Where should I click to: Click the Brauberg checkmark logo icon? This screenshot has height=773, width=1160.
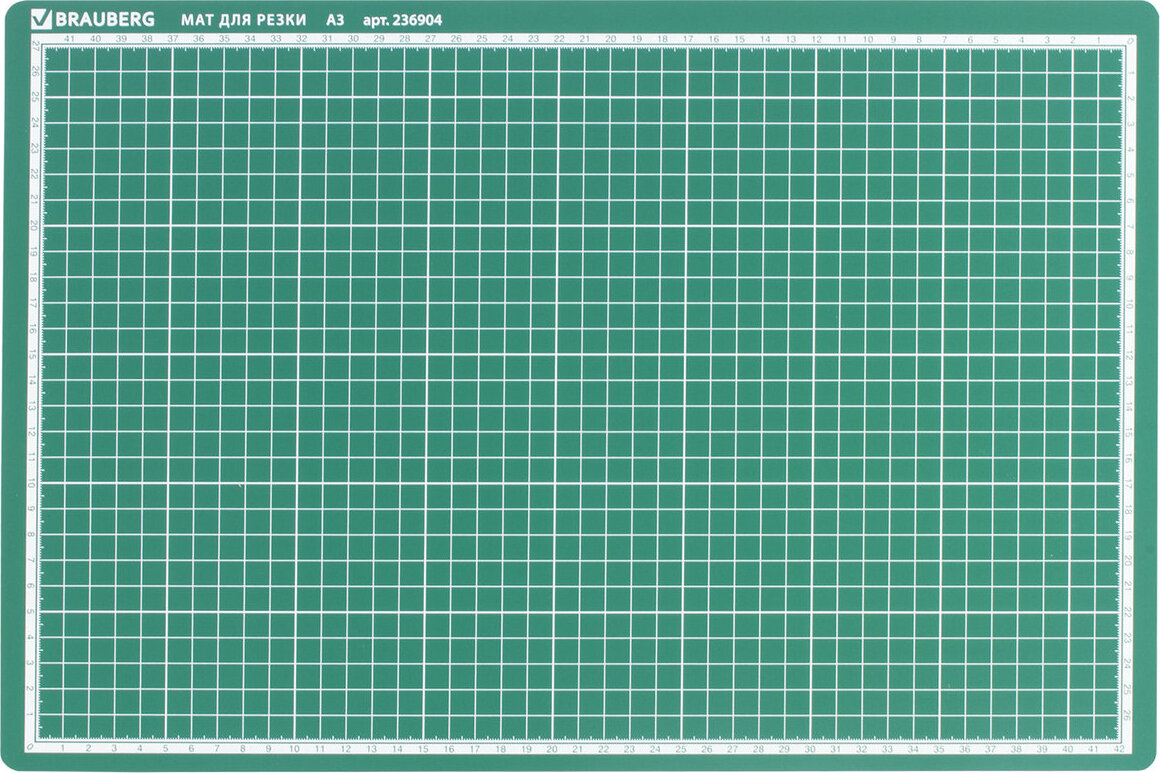pyautogui.click(x=40, y=19)
